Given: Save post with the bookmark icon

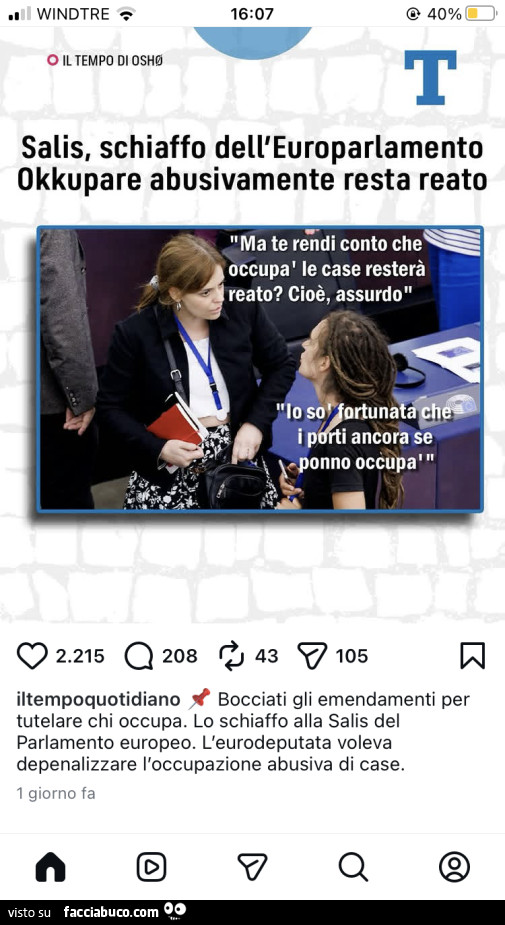Looking at the screenshot, I should [x=472, y=655].
